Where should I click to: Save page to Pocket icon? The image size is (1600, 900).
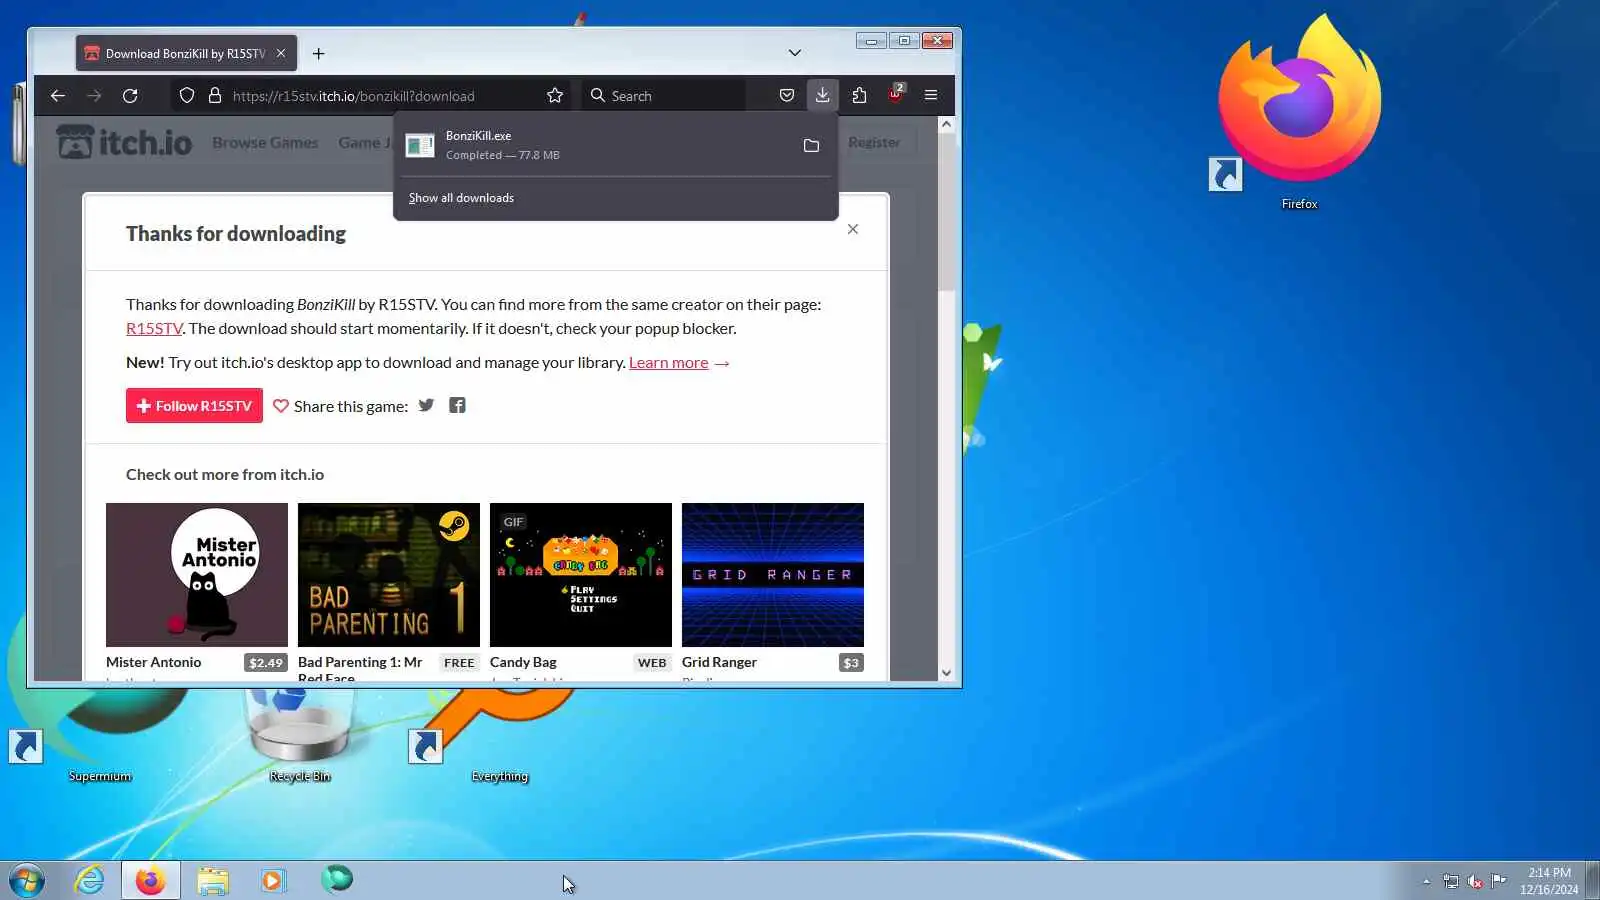coord(787,96)
